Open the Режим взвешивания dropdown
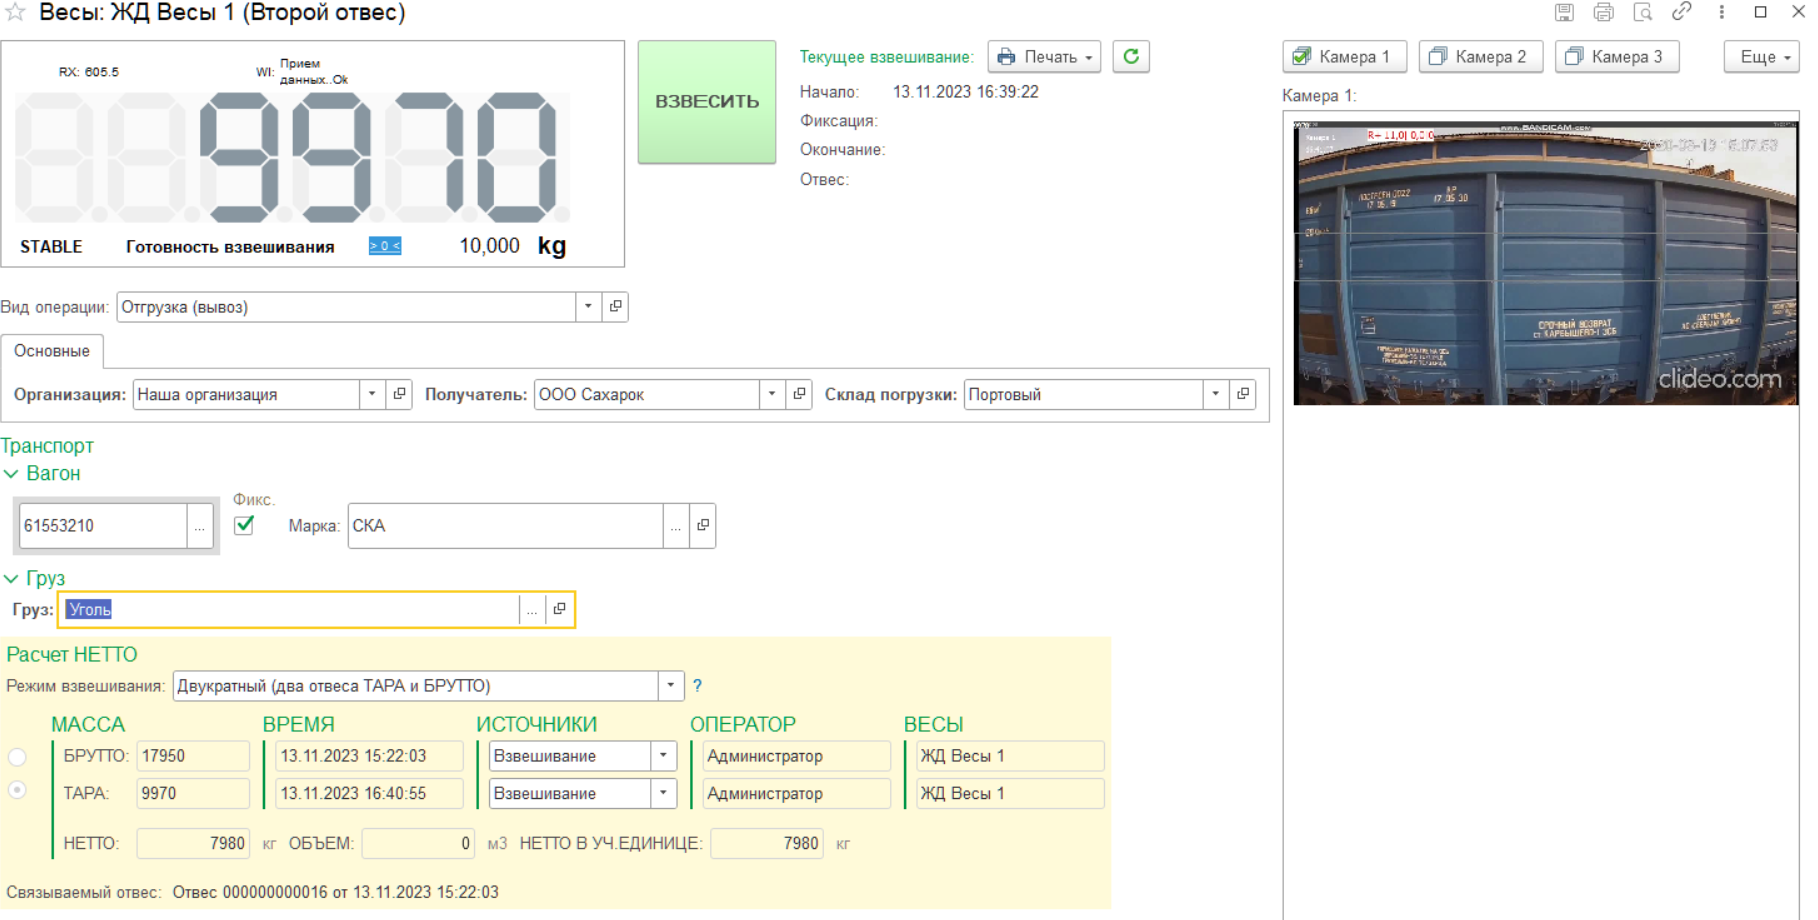The width and height of the screenshot is (1818, 920). coord(671,686)
